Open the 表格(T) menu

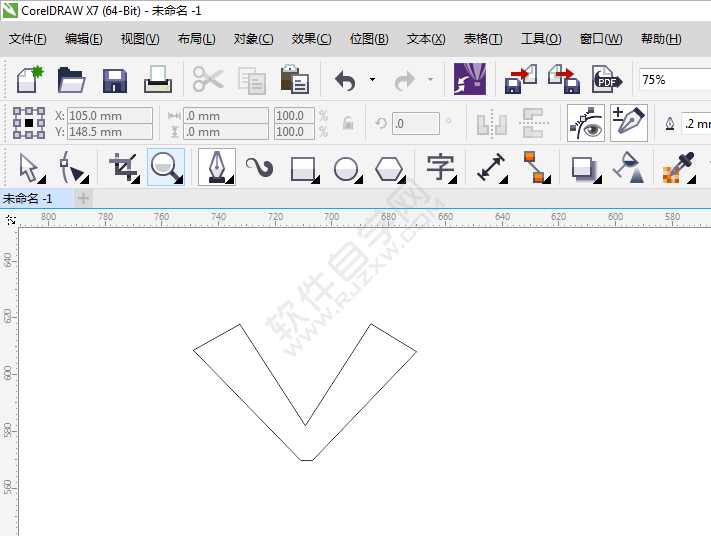tap(482, 39)
